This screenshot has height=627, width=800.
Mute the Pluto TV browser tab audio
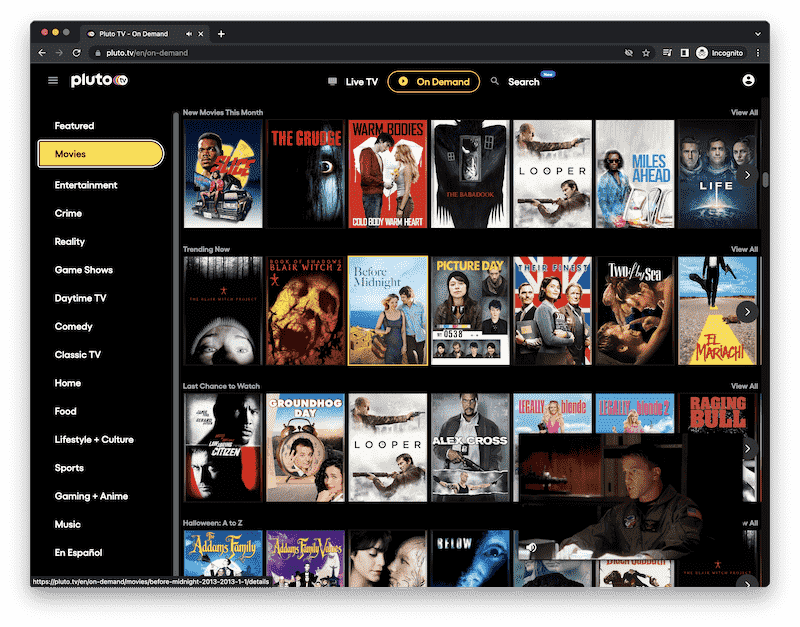pos(189,34)
